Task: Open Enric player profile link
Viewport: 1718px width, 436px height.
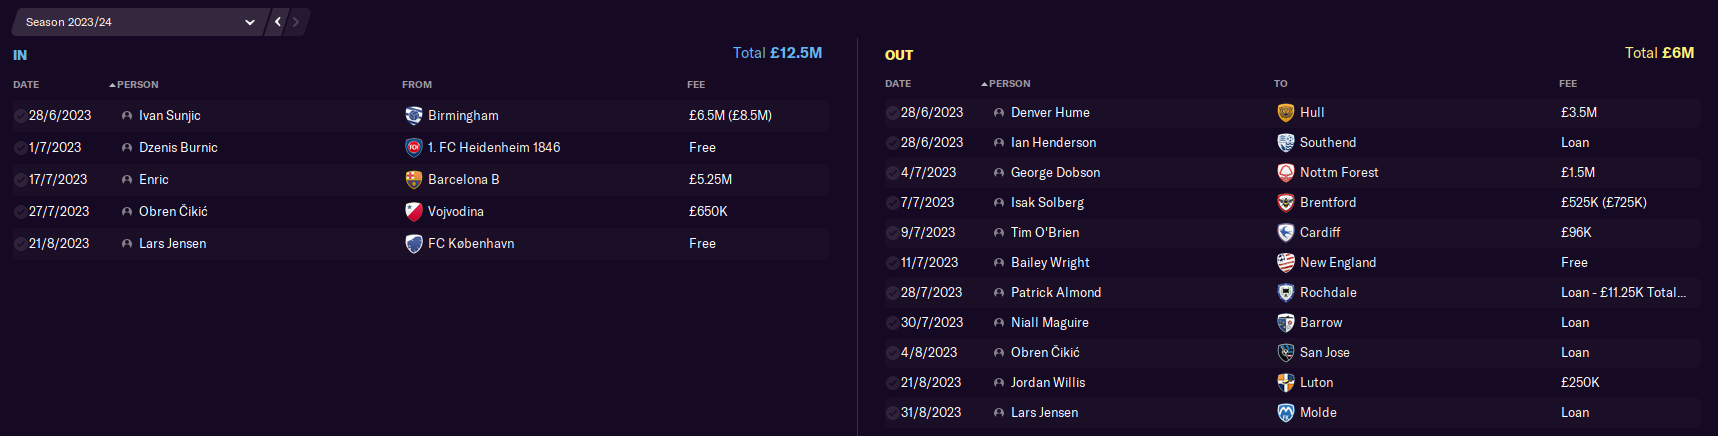Action: (154, 179)
